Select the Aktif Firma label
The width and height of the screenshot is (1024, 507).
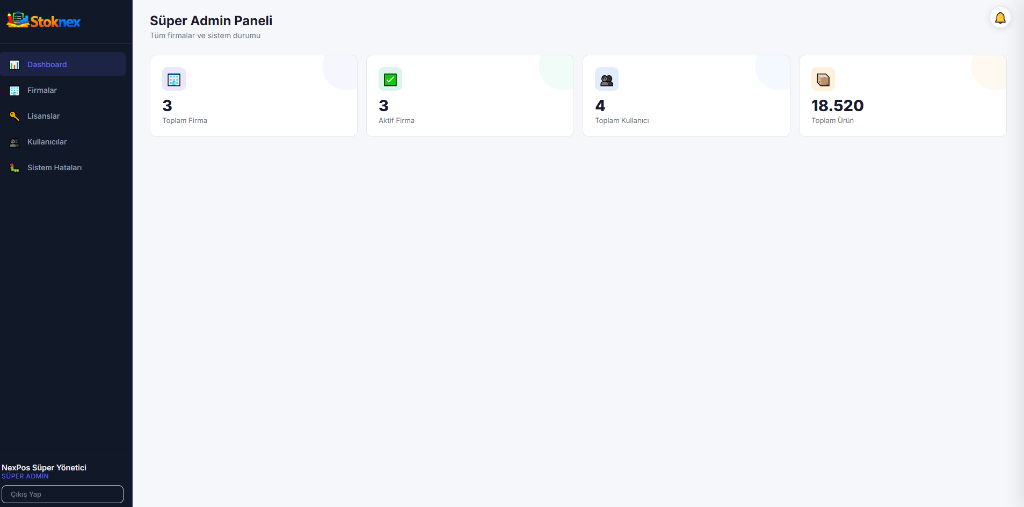[396, 121]
